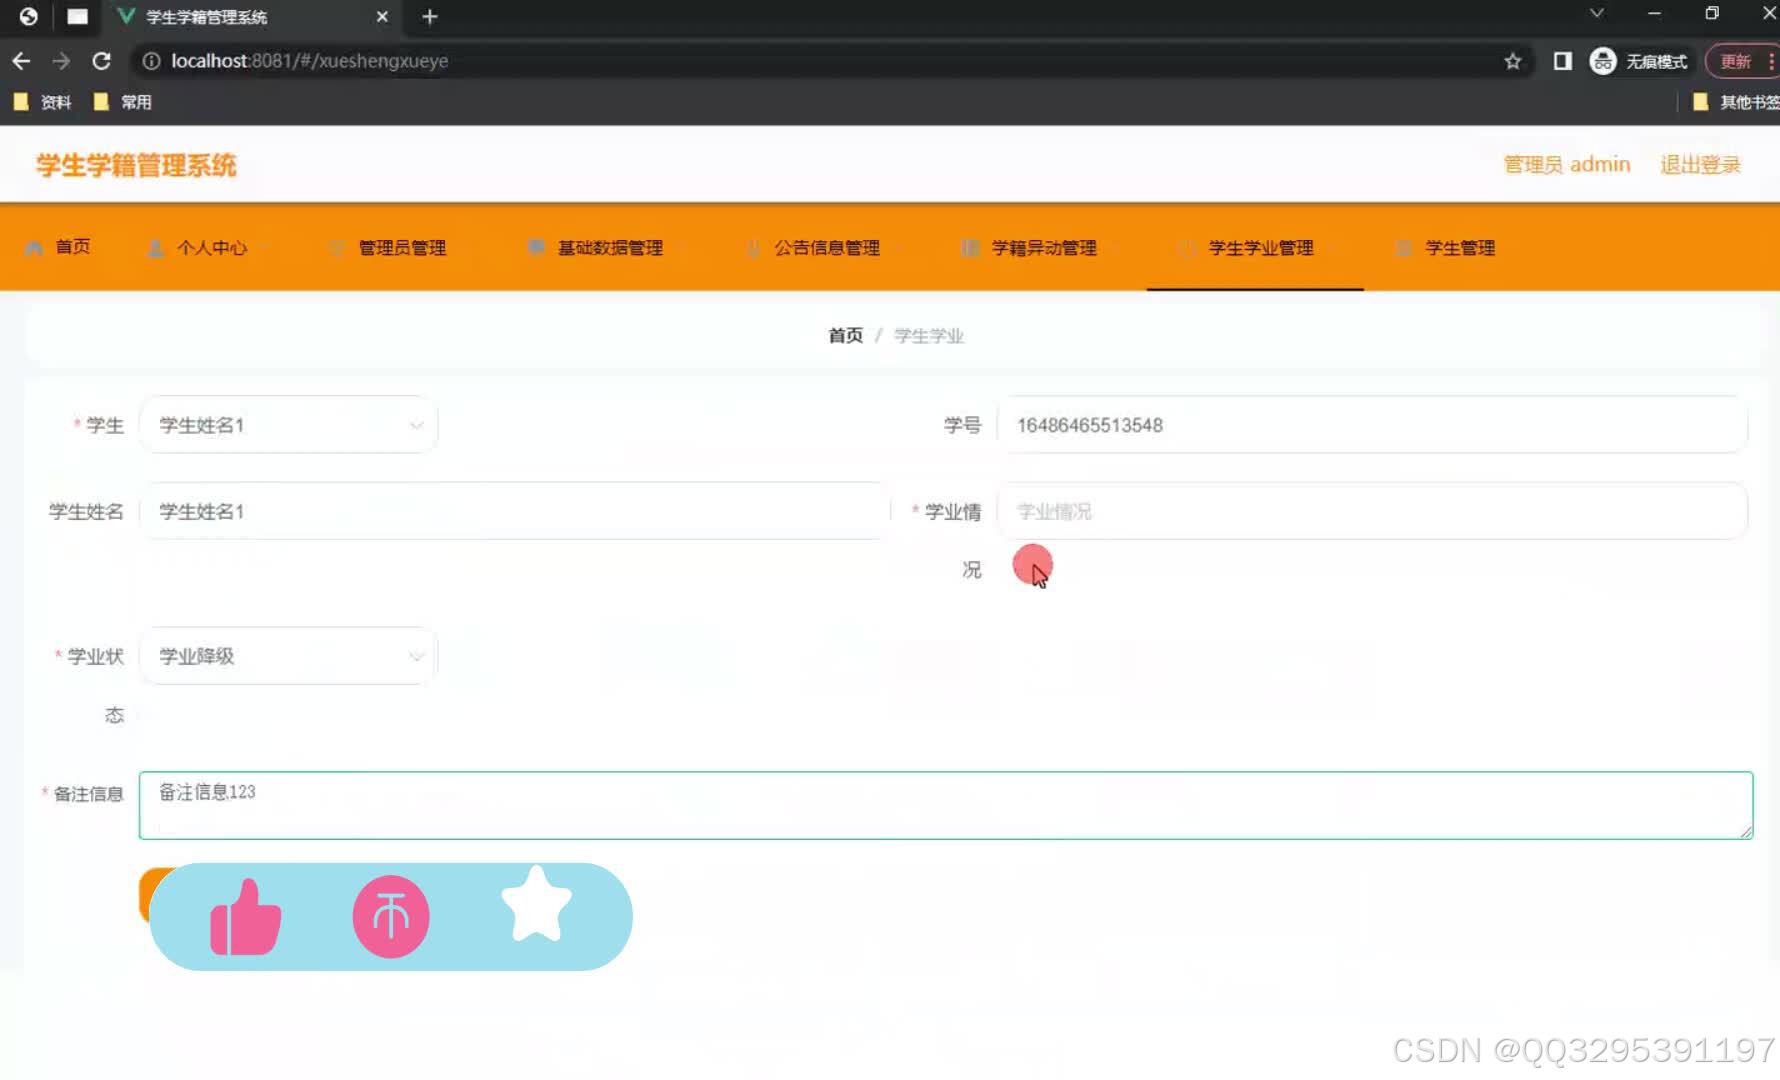
Task: Click the 学号 input field
Action: click(x=1372, y=425)
